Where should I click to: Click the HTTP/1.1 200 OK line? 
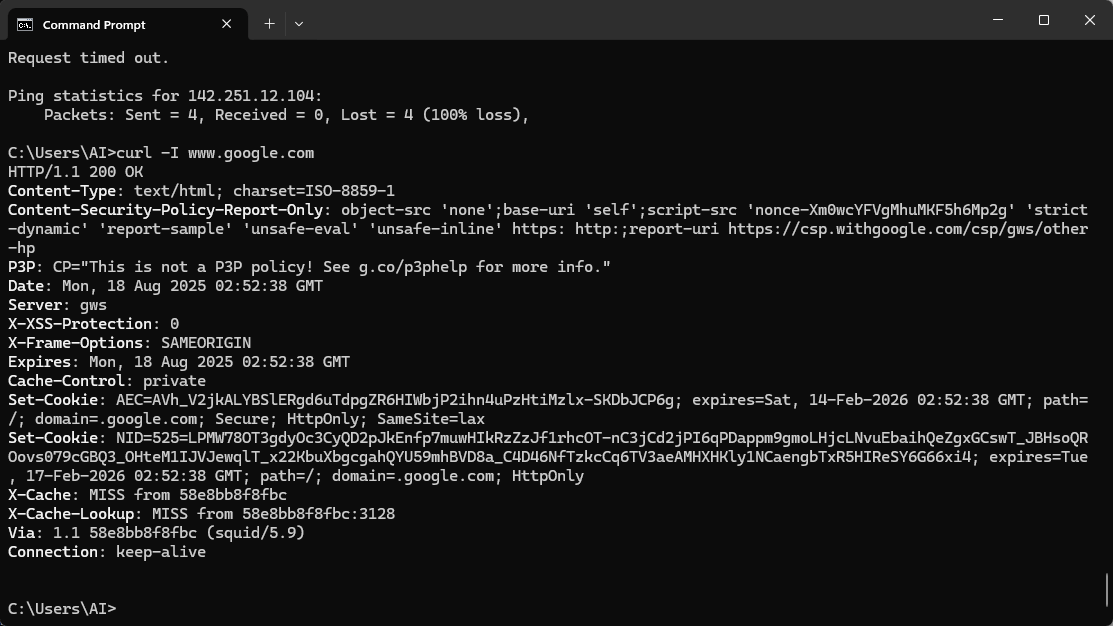pos(75,172)
